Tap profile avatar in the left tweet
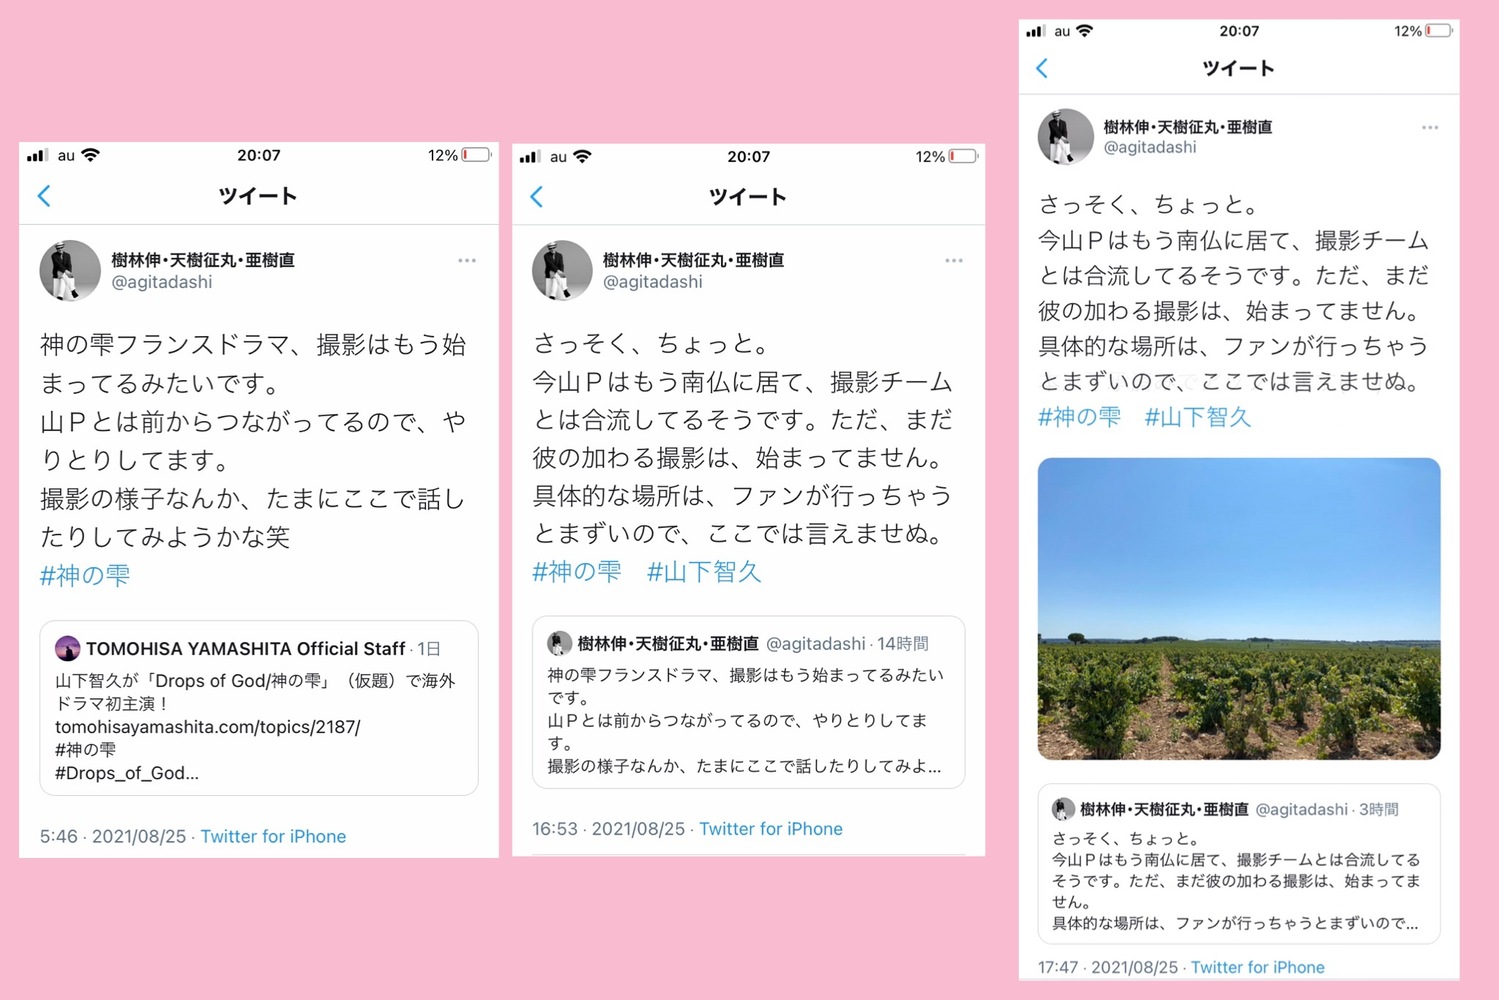The width and height of the screenshot is (1499, 1000). click(70, 270)
